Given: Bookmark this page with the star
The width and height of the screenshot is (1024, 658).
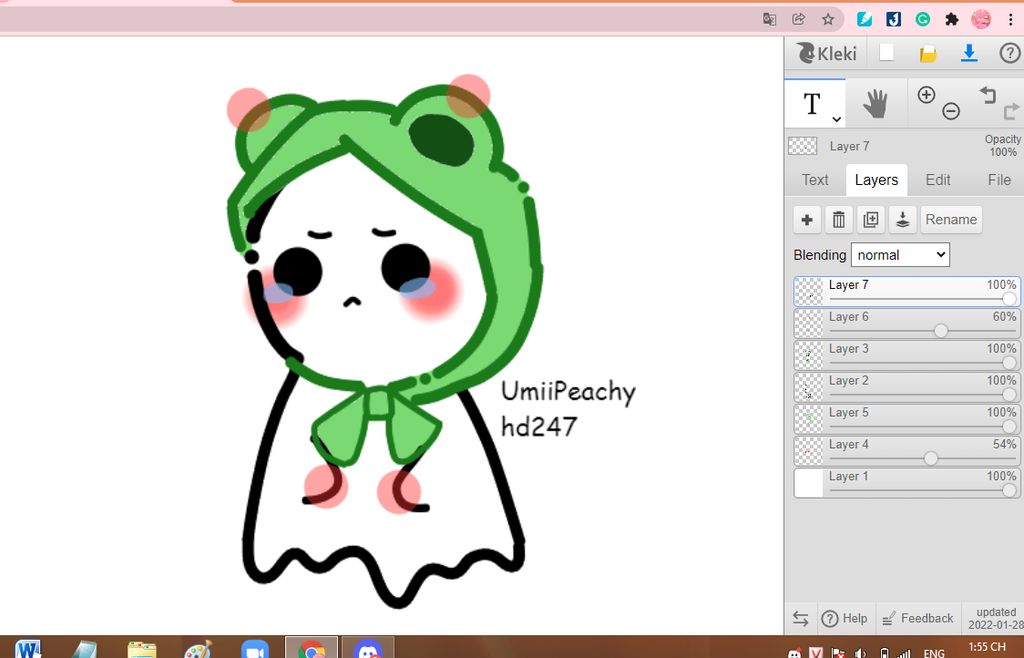Looking at the screenshot, I should click(827, 20).
